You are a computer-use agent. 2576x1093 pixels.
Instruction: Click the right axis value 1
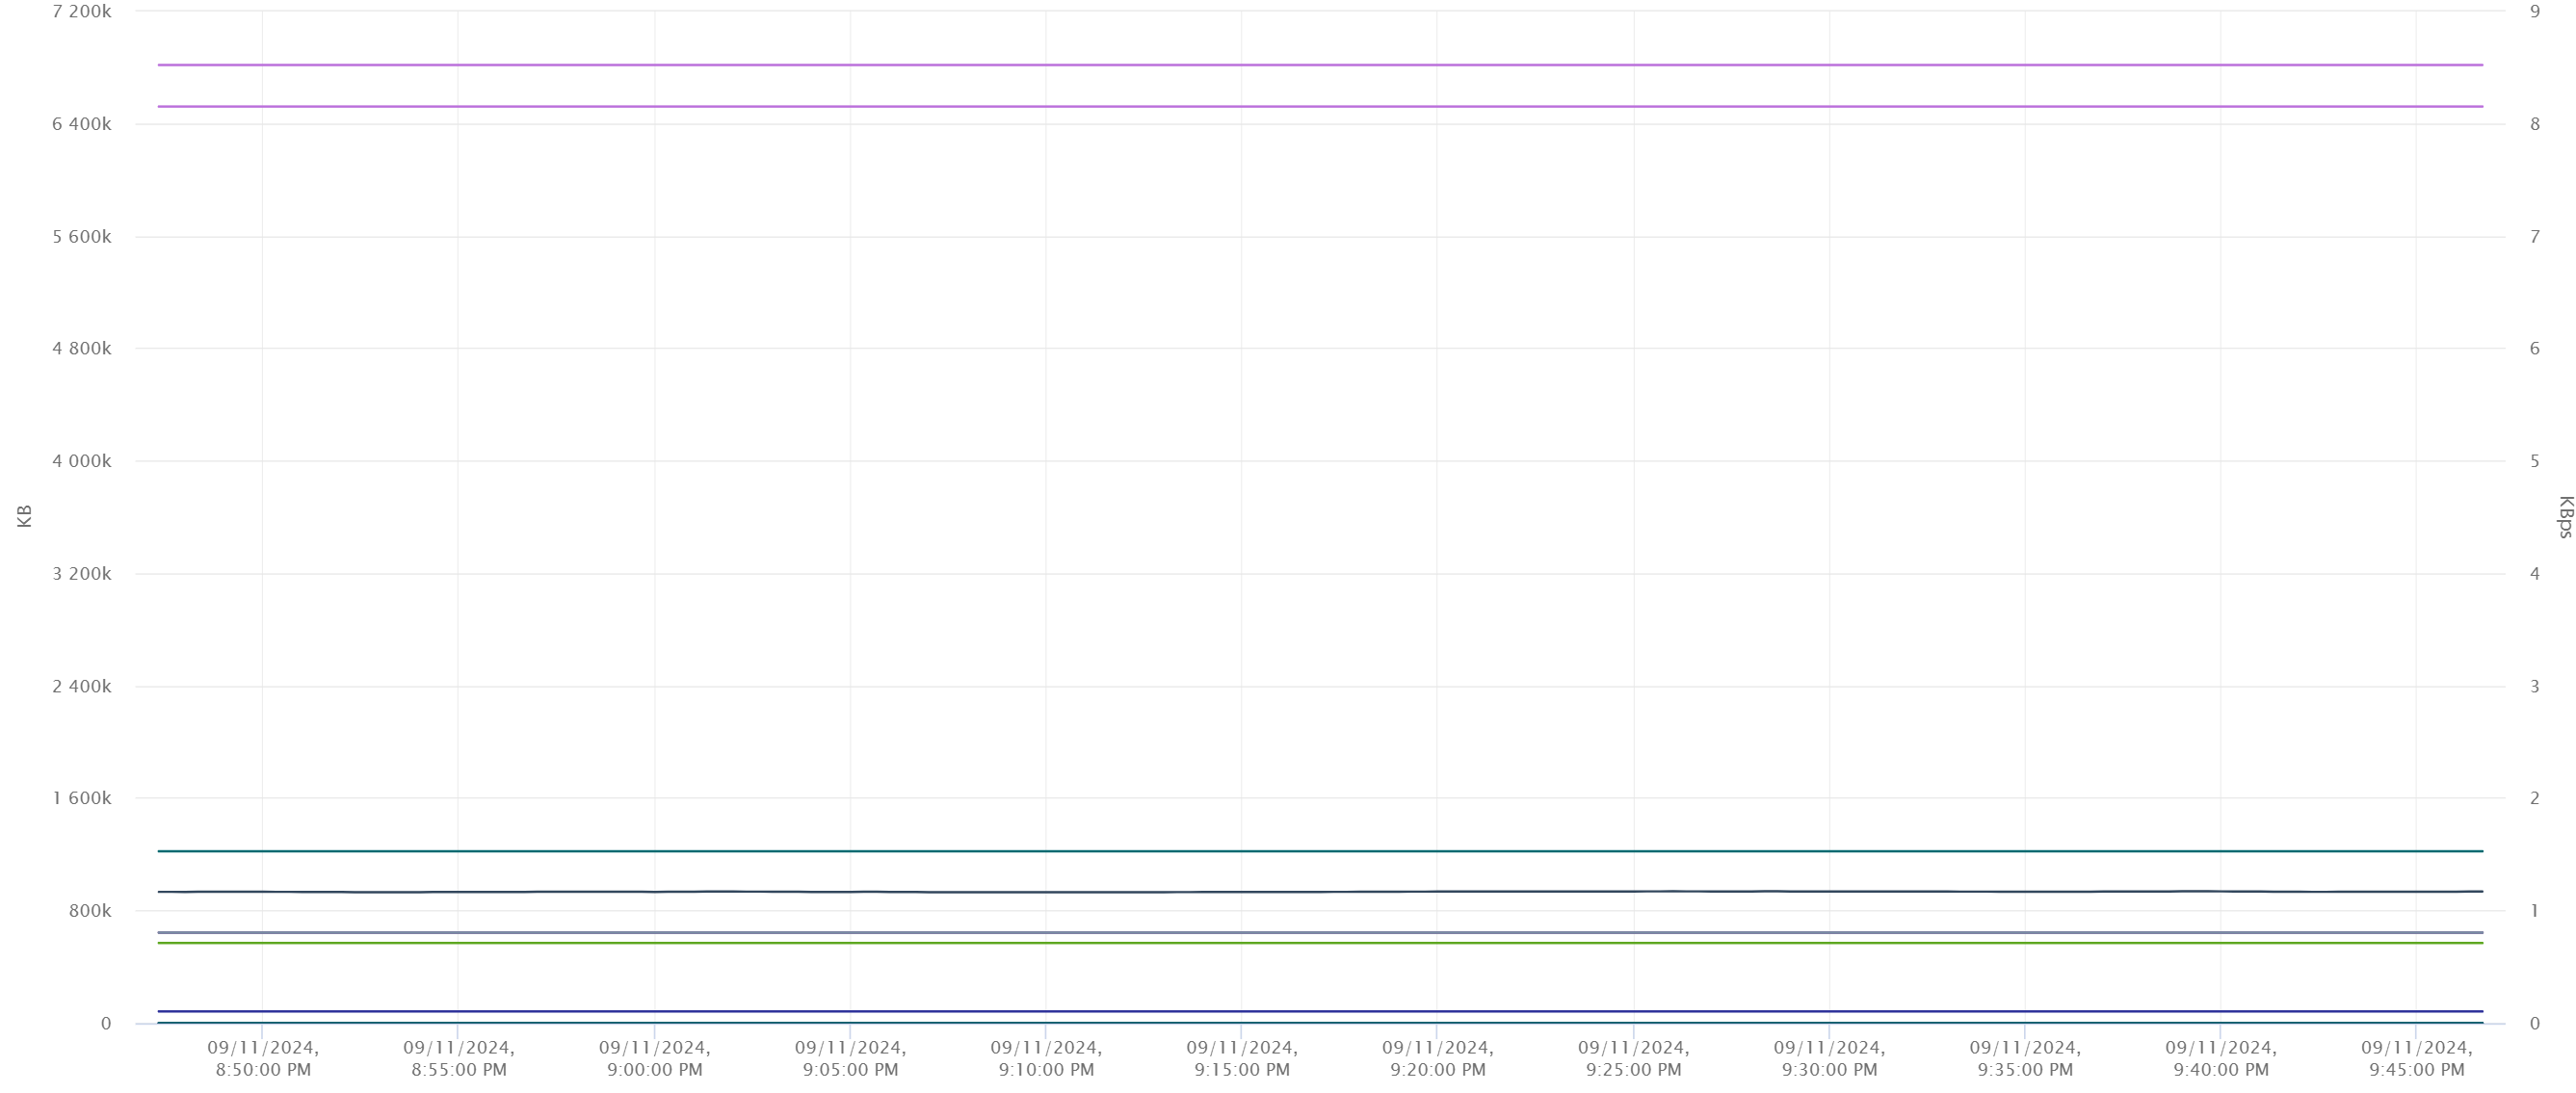tap(2535, 911)
